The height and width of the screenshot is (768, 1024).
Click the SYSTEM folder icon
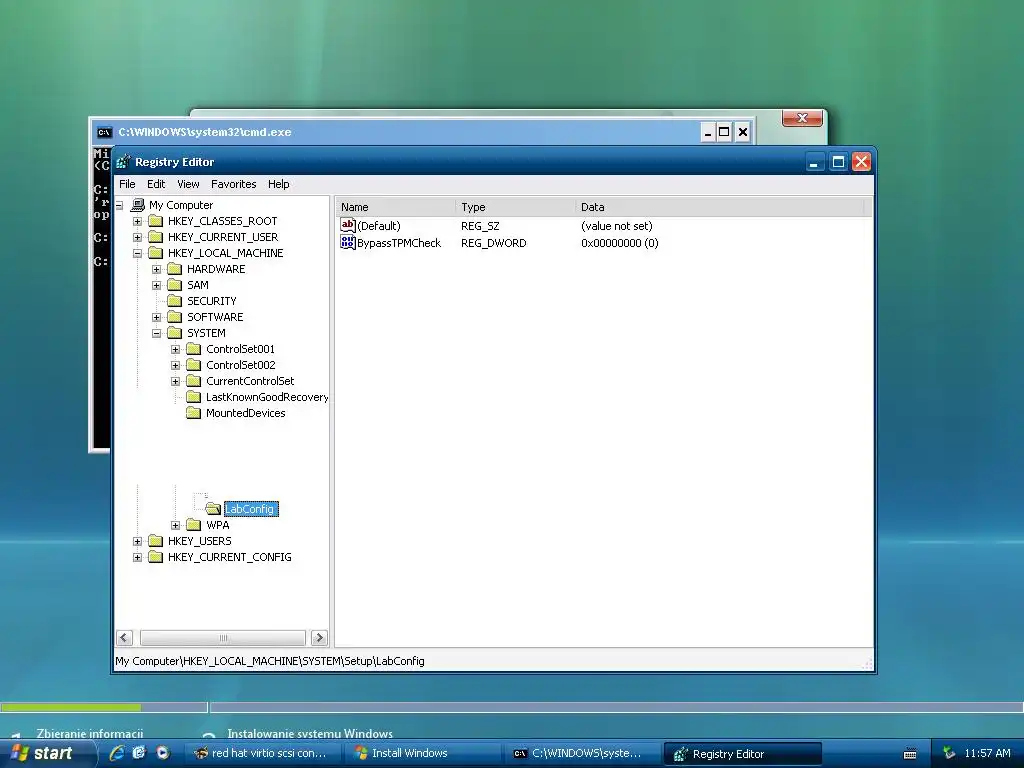pos(174,333)
